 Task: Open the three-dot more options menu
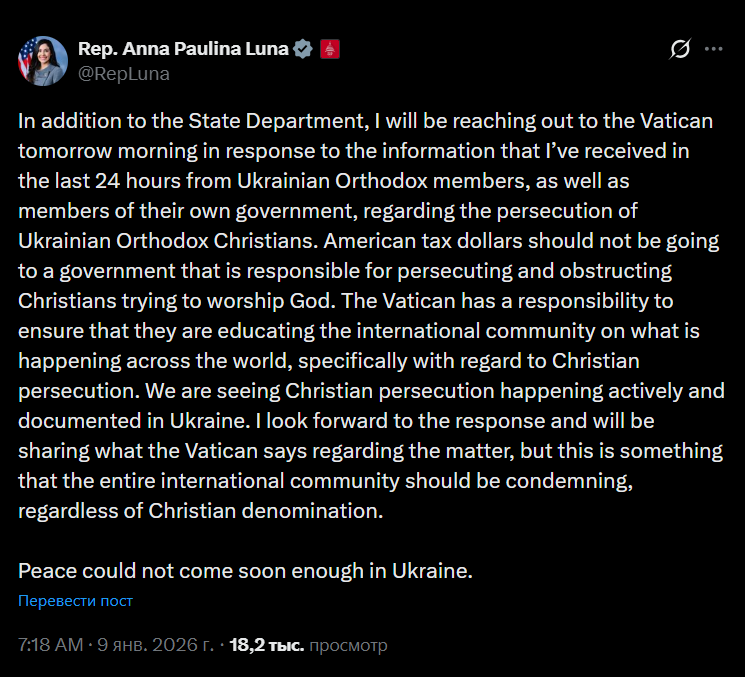[713, 49]
